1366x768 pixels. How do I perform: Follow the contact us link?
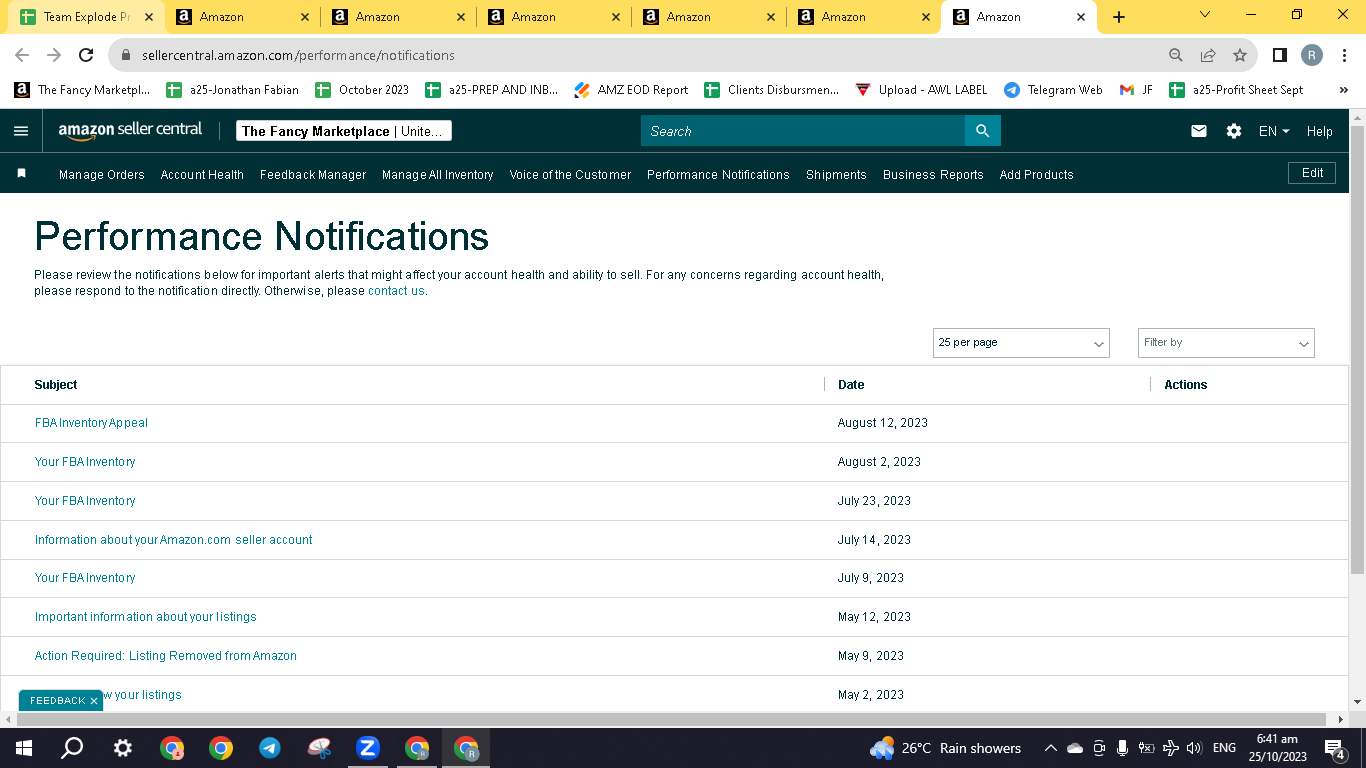tap(396, 291)
